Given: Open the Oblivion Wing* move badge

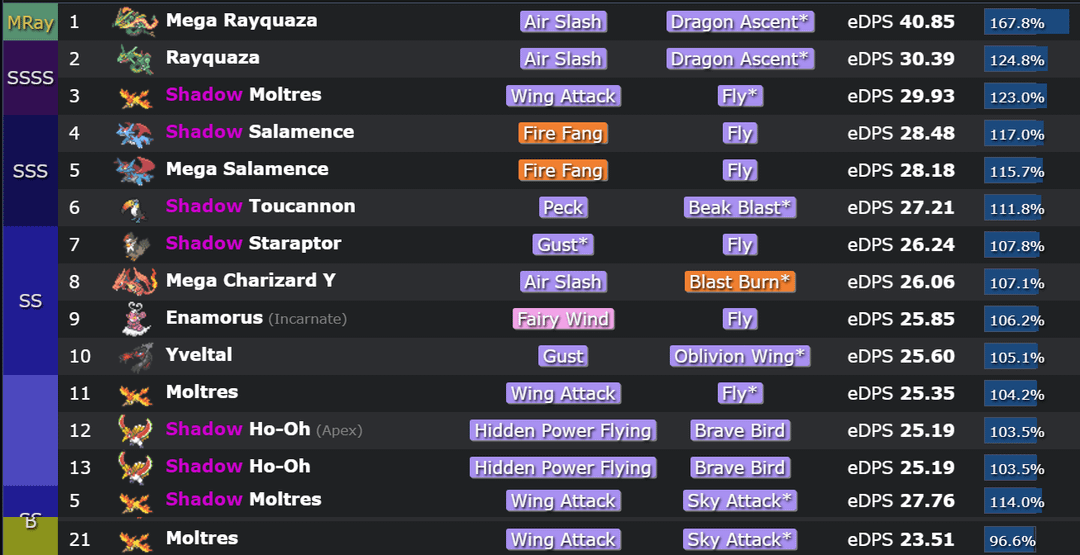Looking at the screenshot, I should 740,356.
